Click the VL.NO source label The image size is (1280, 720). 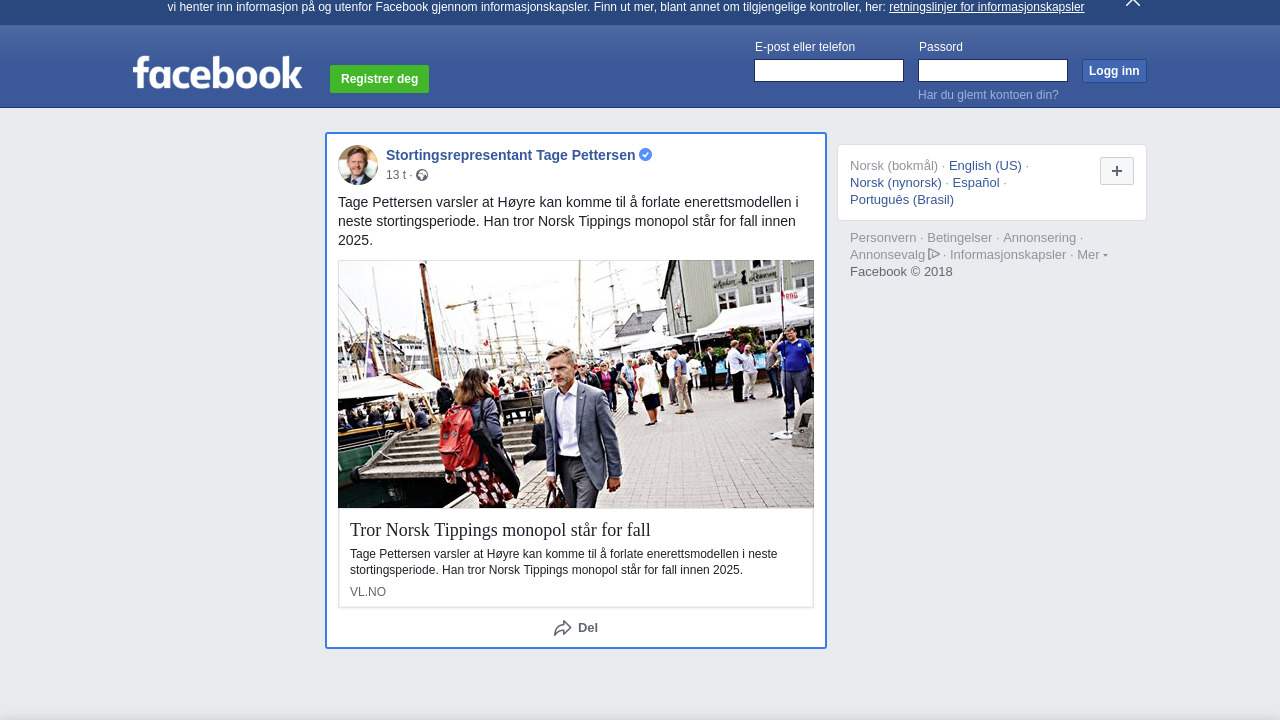(x=368, y=592)
